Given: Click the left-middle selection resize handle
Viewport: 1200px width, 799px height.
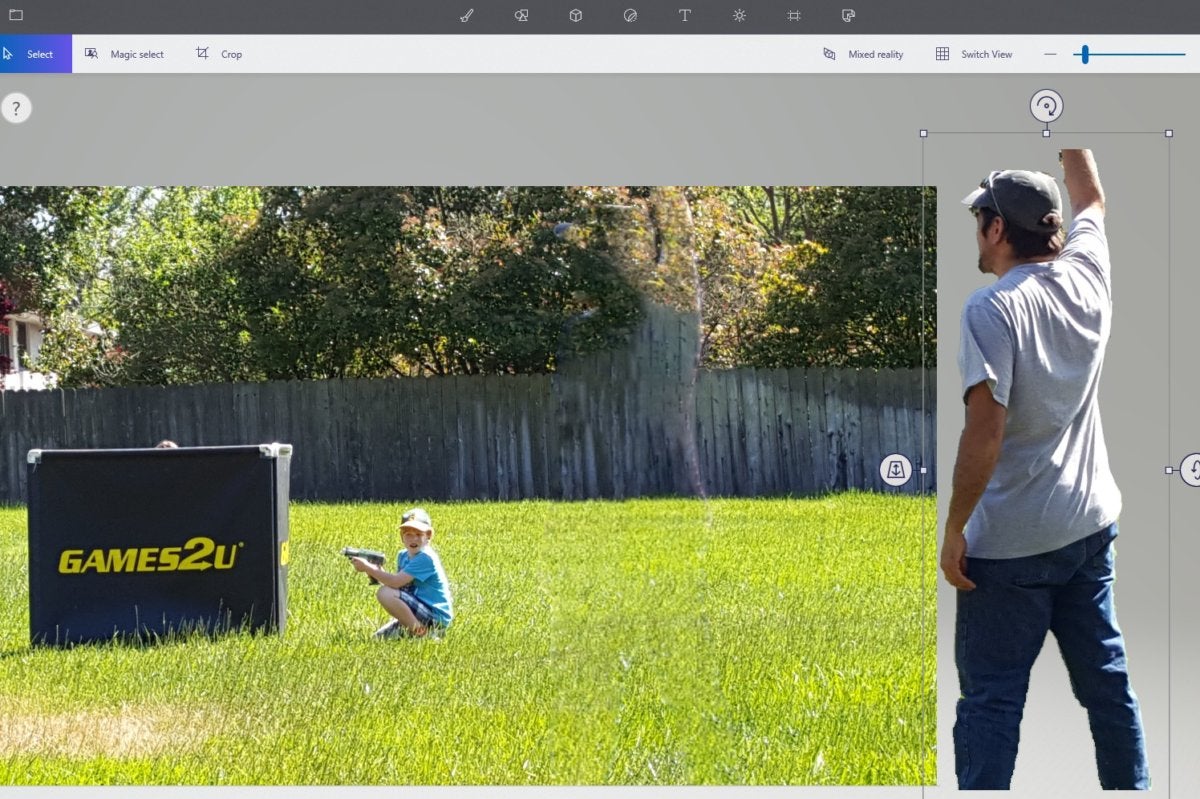Looking at the screenshot, I should pos(923,470).
